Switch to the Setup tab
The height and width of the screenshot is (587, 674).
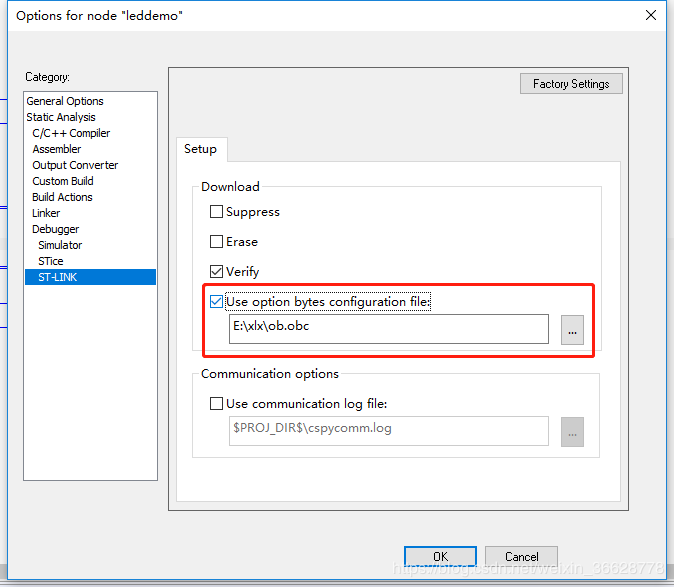(x=201, y=149)
